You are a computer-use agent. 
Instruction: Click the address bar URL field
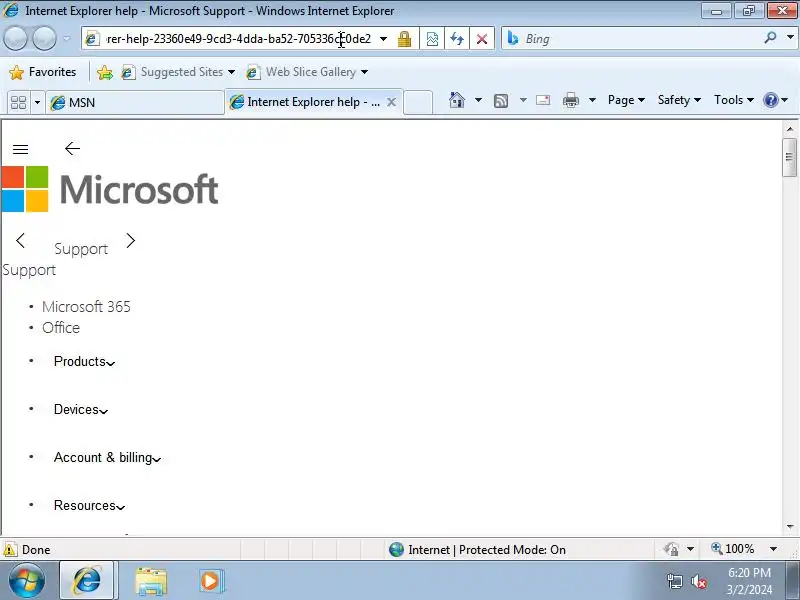pos(238,39)
